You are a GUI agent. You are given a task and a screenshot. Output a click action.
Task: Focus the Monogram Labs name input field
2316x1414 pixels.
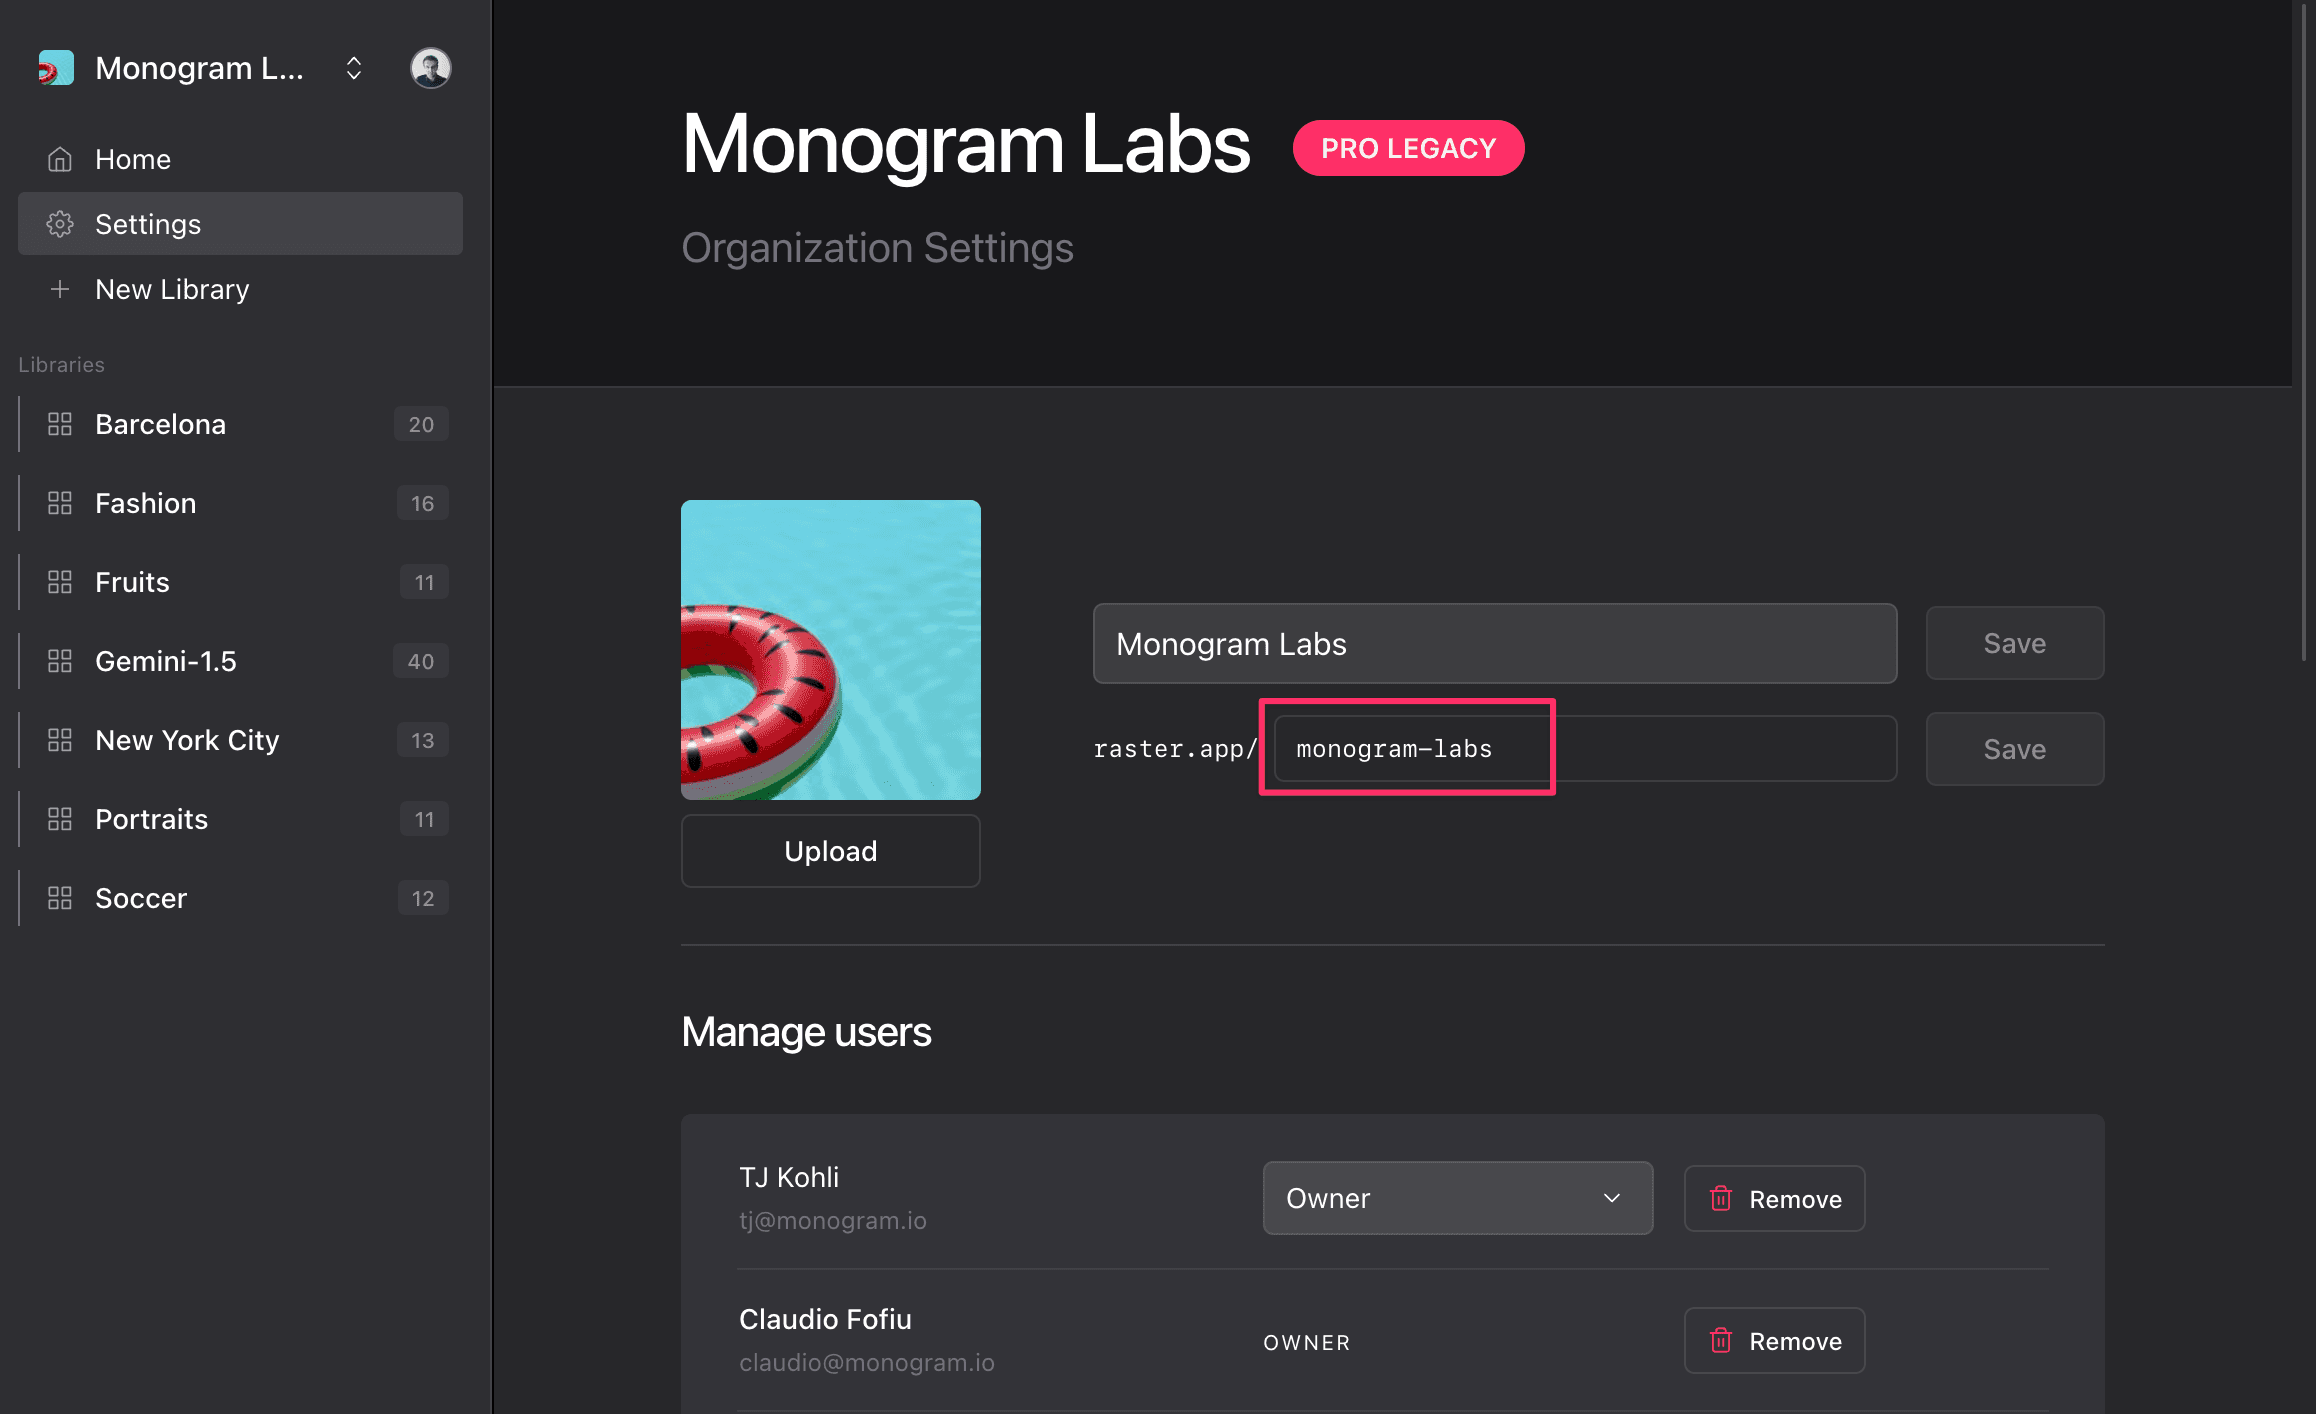coord(1495,643)
